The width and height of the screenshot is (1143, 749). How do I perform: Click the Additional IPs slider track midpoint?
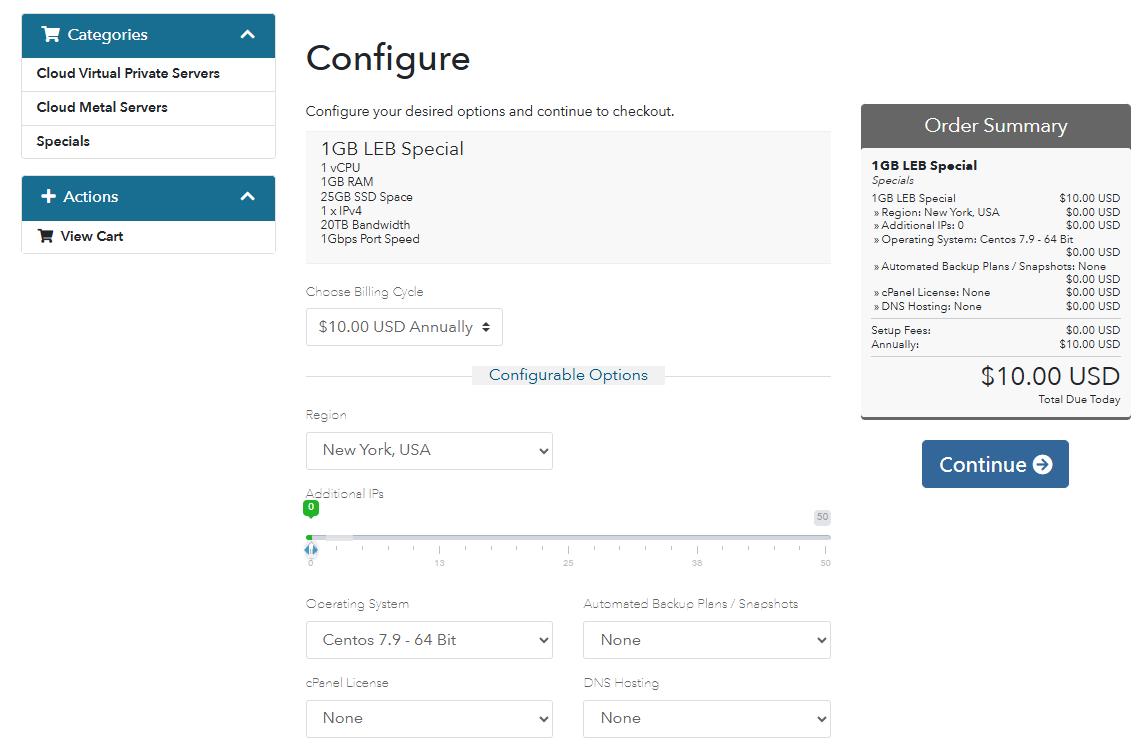(x=568, y=538)
